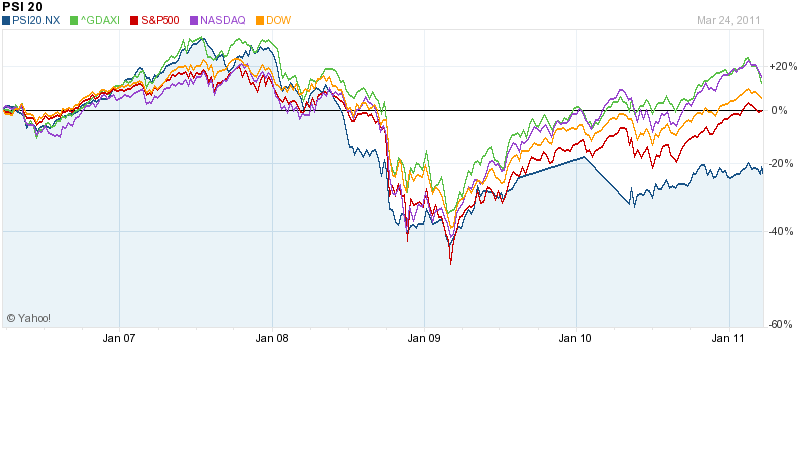Click the orange DOW legend color swatch
The width and height of the screenshot is (800, 475).
click(260, 21)
